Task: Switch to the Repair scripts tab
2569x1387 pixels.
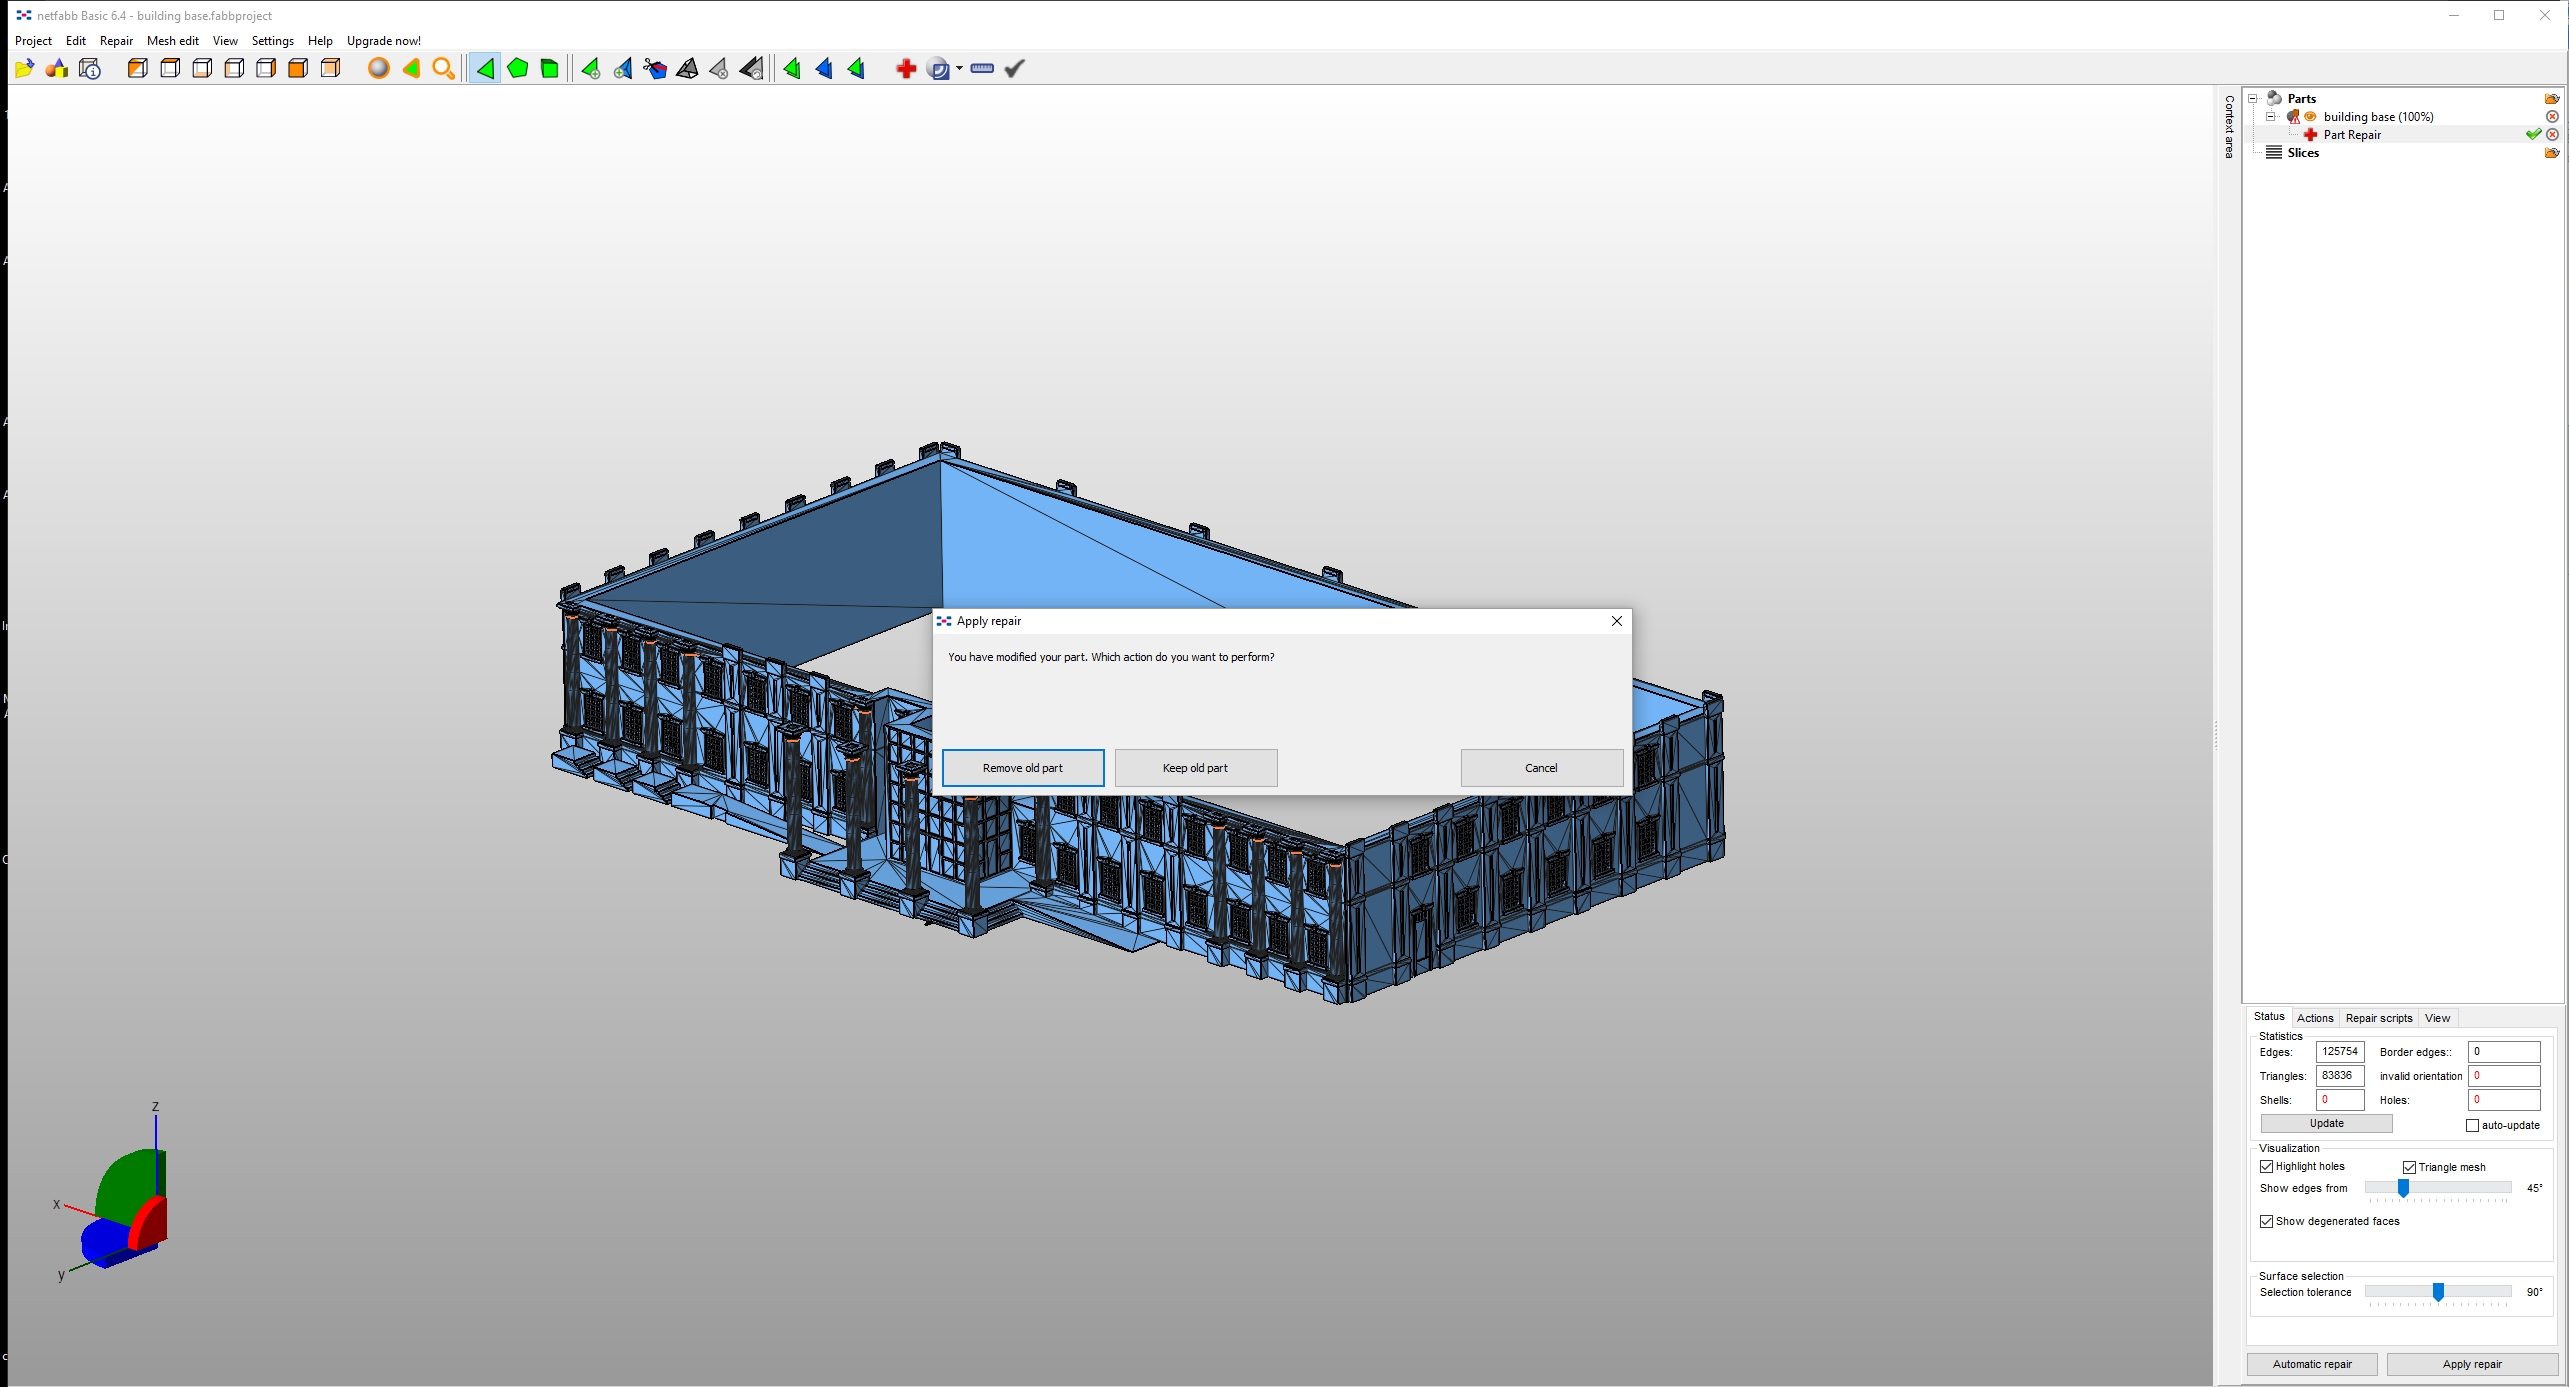Action: (2379, 1018)
